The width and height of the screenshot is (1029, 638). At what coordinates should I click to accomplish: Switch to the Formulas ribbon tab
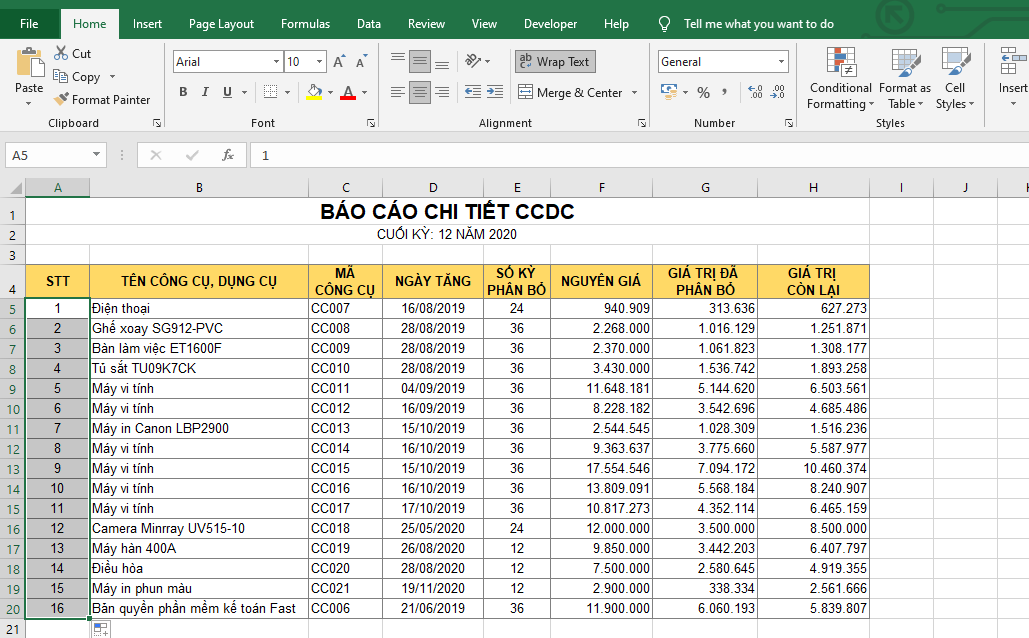305,24
